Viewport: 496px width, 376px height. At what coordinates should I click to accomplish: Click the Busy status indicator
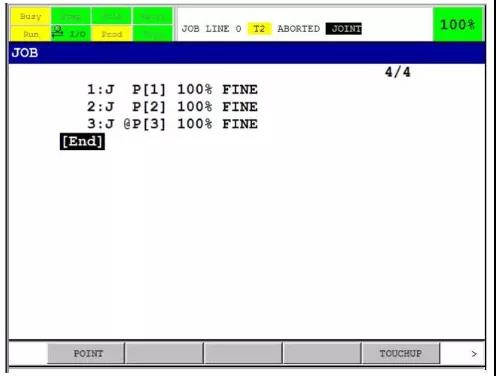click(x=30, y=16)
